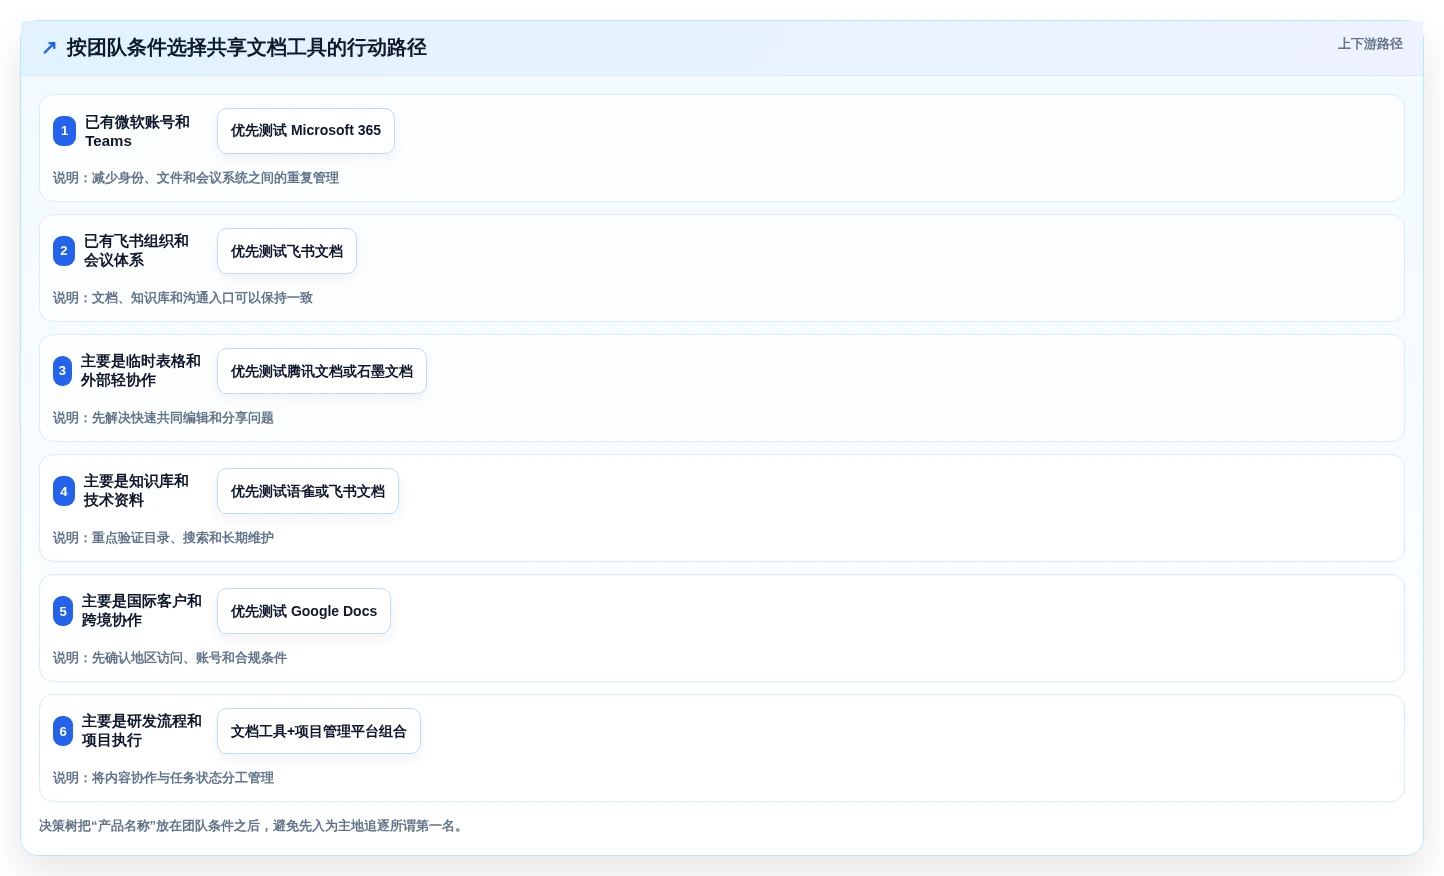Click the step 2 number badge
This screenshot has width=1444, height=876.
click(x=64, y=251)
